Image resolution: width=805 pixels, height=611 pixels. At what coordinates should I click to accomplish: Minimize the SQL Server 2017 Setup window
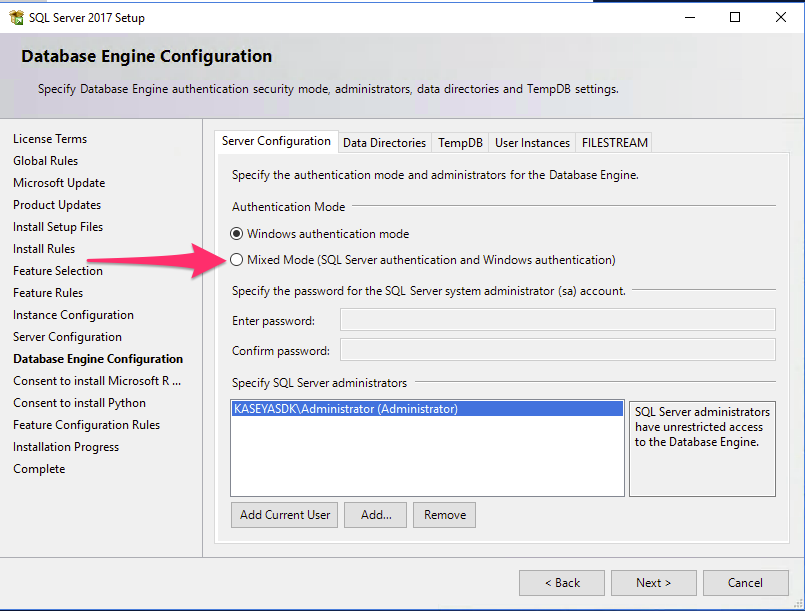click(x=690, y=17)
